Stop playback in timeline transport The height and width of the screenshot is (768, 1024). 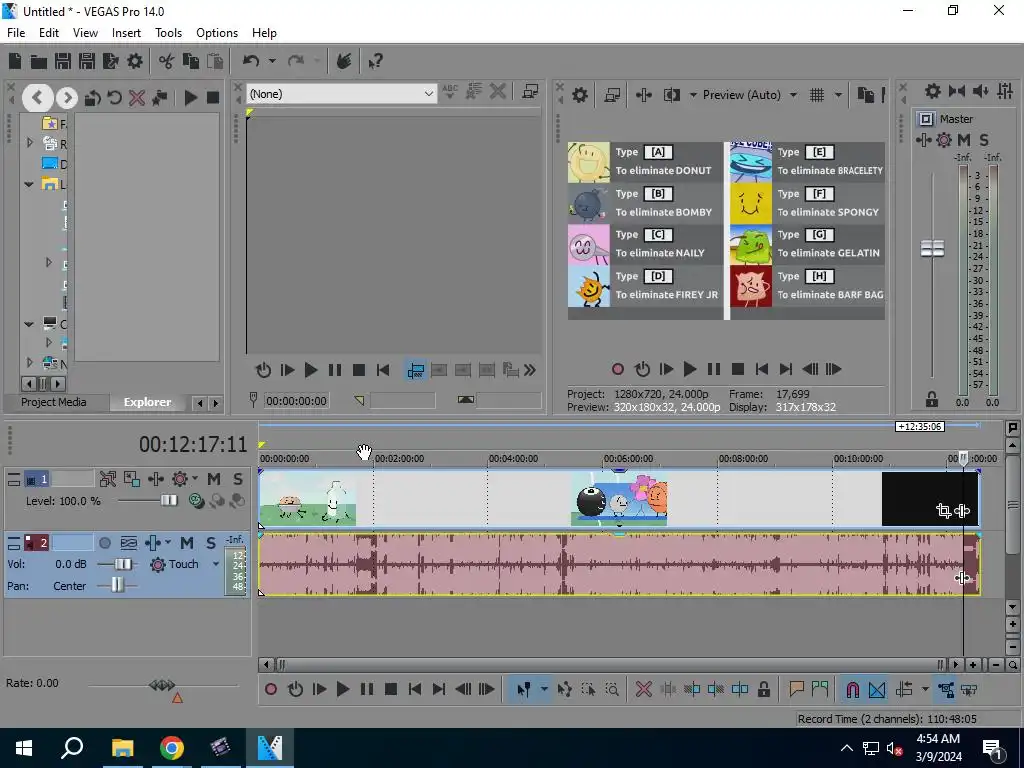click(x=391, y=689)
